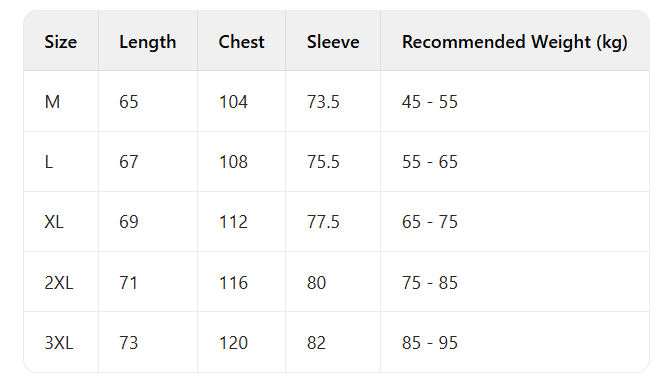Select the Length column header

point(148,42)
